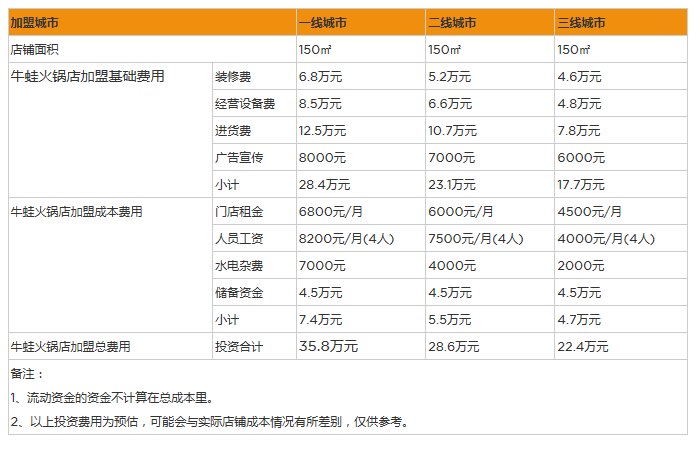Select the 牛蛙火锅店加盟成本费用 category cell

[77, 211]
